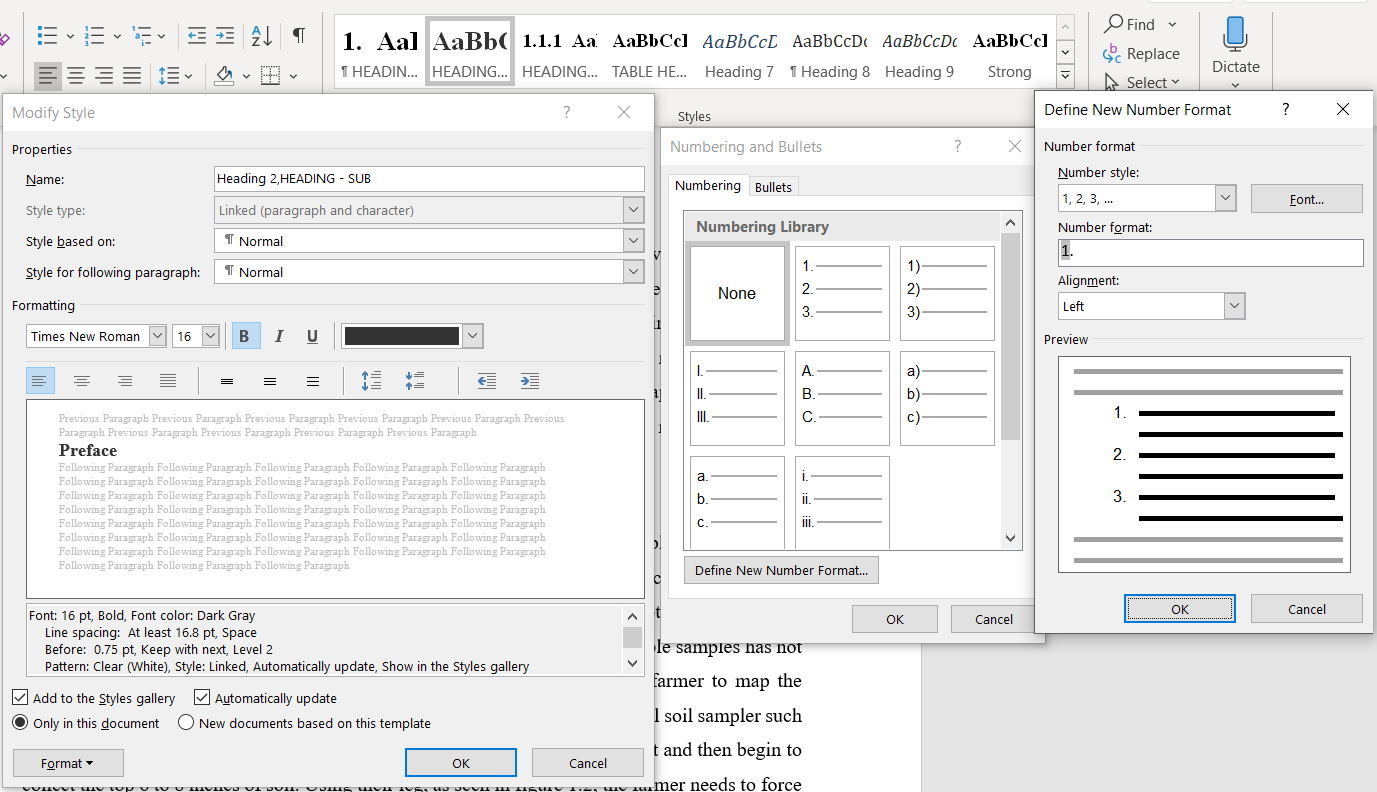1377x792 pixels.
Task: Open the Borders dropdown arrow
Action: pos(293,76)
